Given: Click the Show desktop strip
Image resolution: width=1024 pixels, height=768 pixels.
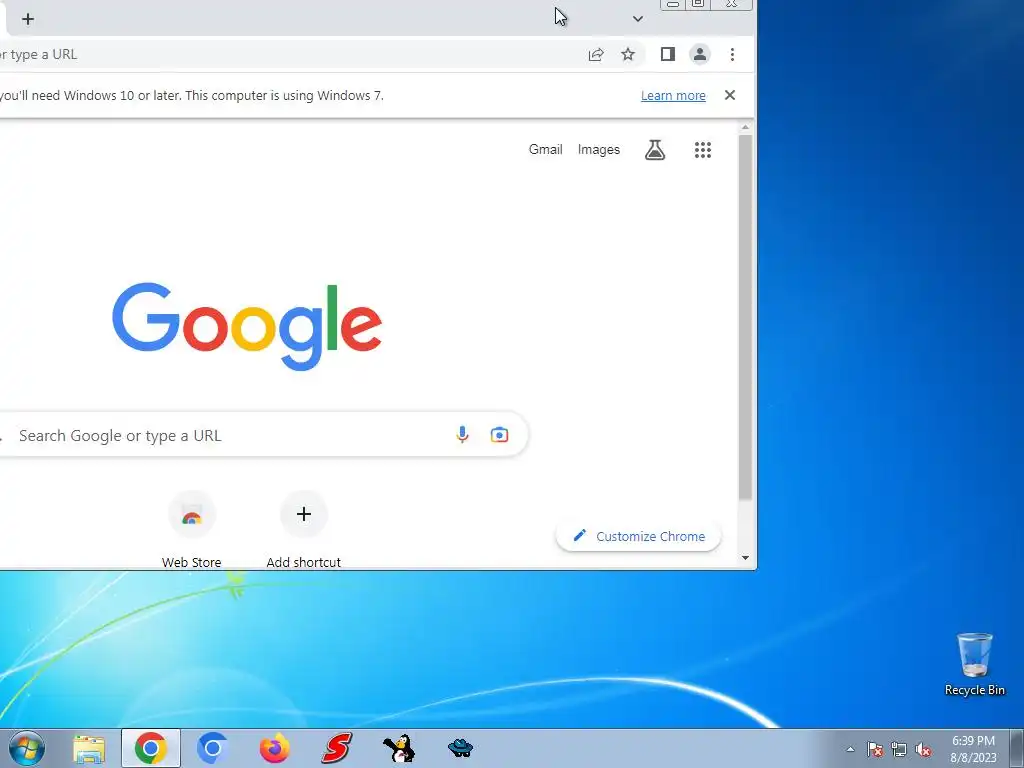Looking at the screenshot, I should pyautogui.click(x=1016, y=748).
